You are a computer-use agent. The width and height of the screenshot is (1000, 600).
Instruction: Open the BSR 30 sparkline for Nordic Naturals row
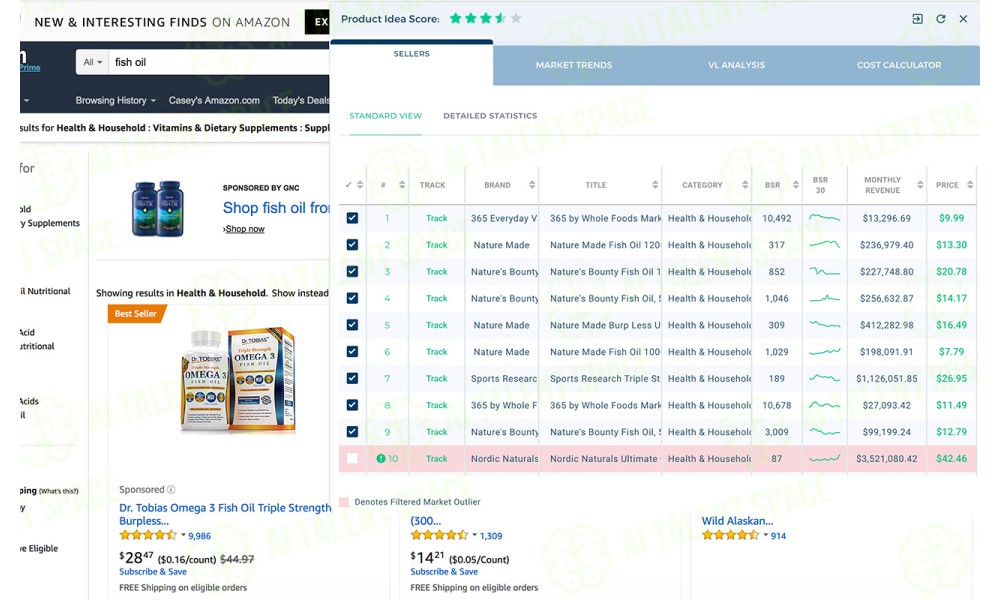824,458
